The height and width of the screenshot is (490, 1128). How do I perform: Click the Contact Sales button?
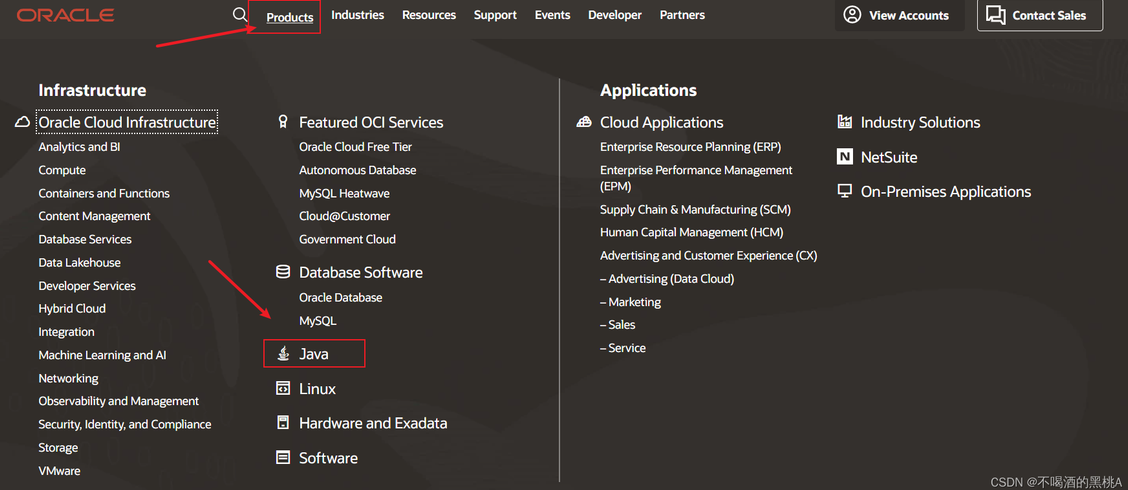[1040, 15]
